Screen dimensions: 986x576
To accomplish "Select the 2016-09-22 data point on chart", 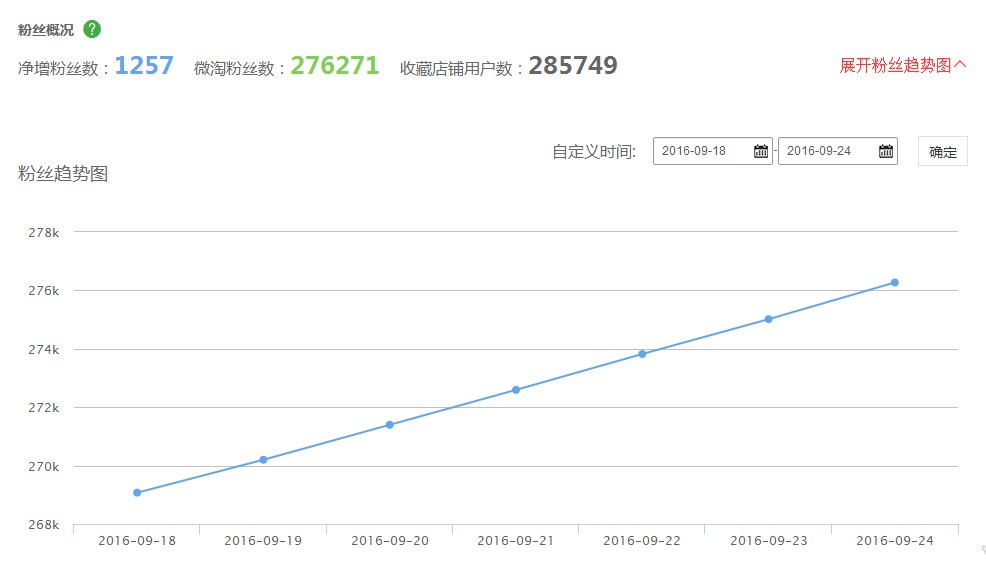I will (x=642, y=354).
